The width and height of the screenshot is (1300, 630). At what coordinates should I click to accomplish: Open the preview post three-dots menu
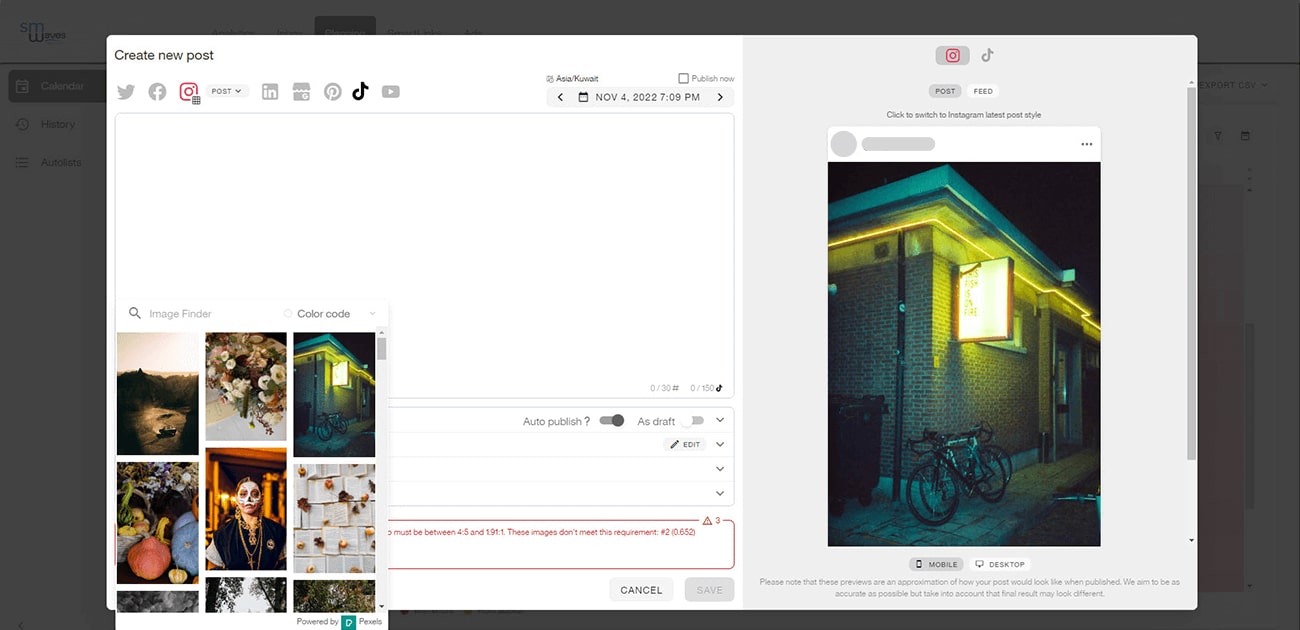[x=1087, y=145]
